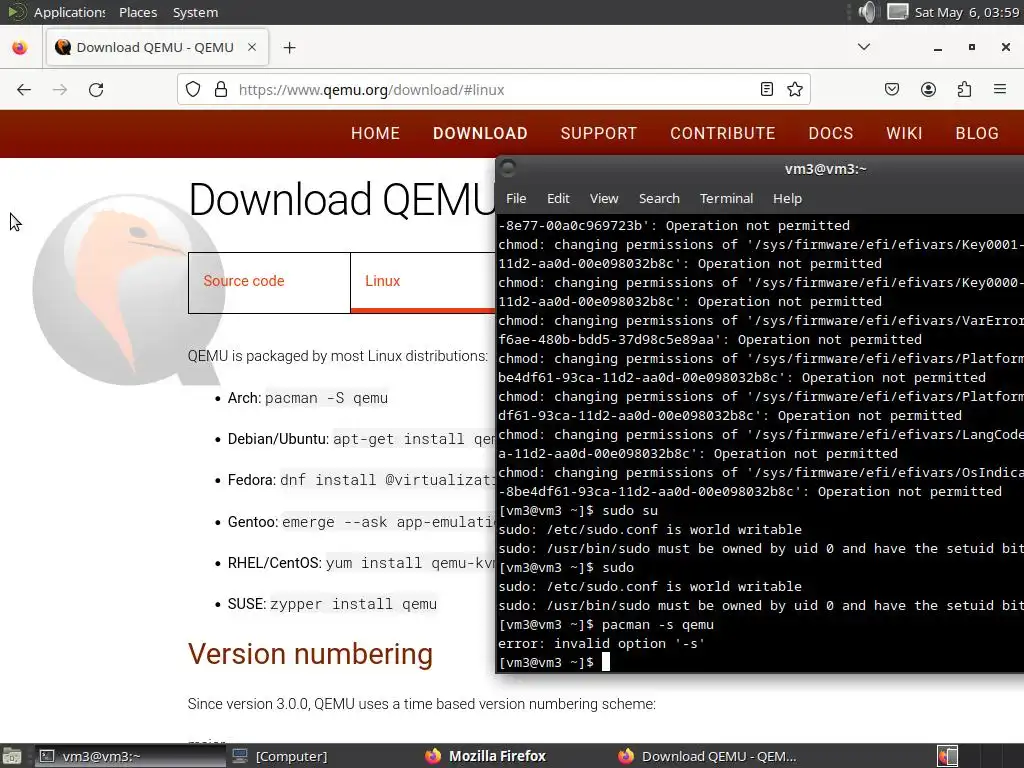Click the network monitor icon in the top panel
Image resolution: width=1024 pixels, height=768 pixels.
tap(897, 12)
